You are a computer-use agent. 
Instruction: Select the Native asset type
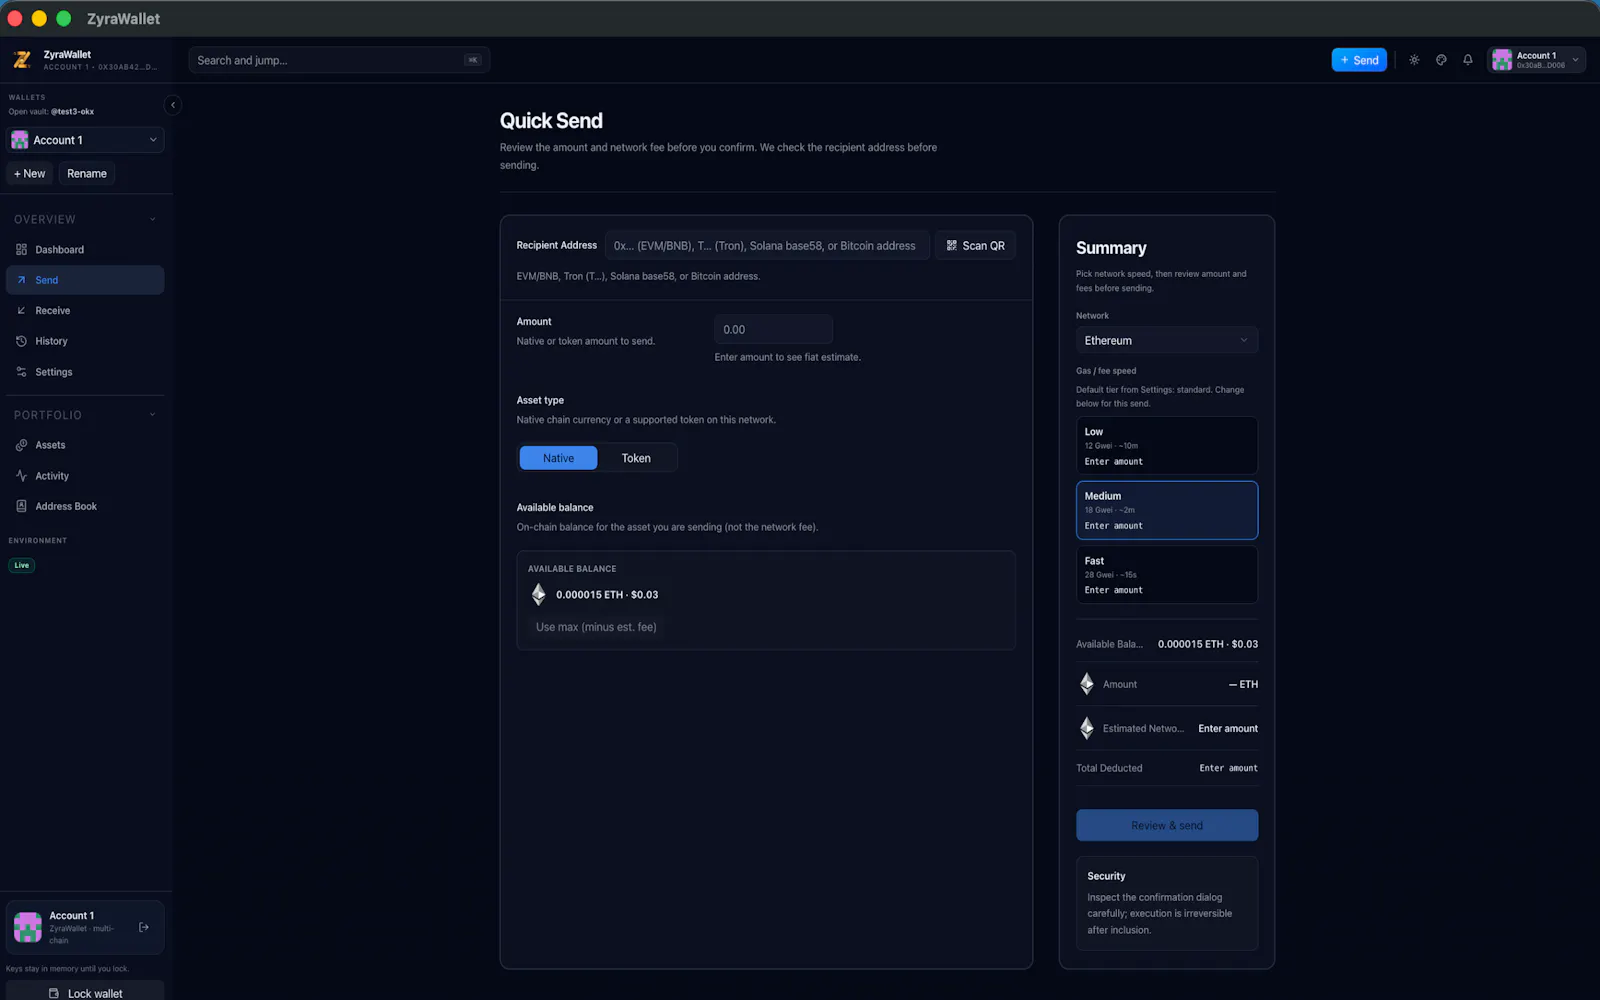pyautogui.click(x=558, y=458)
